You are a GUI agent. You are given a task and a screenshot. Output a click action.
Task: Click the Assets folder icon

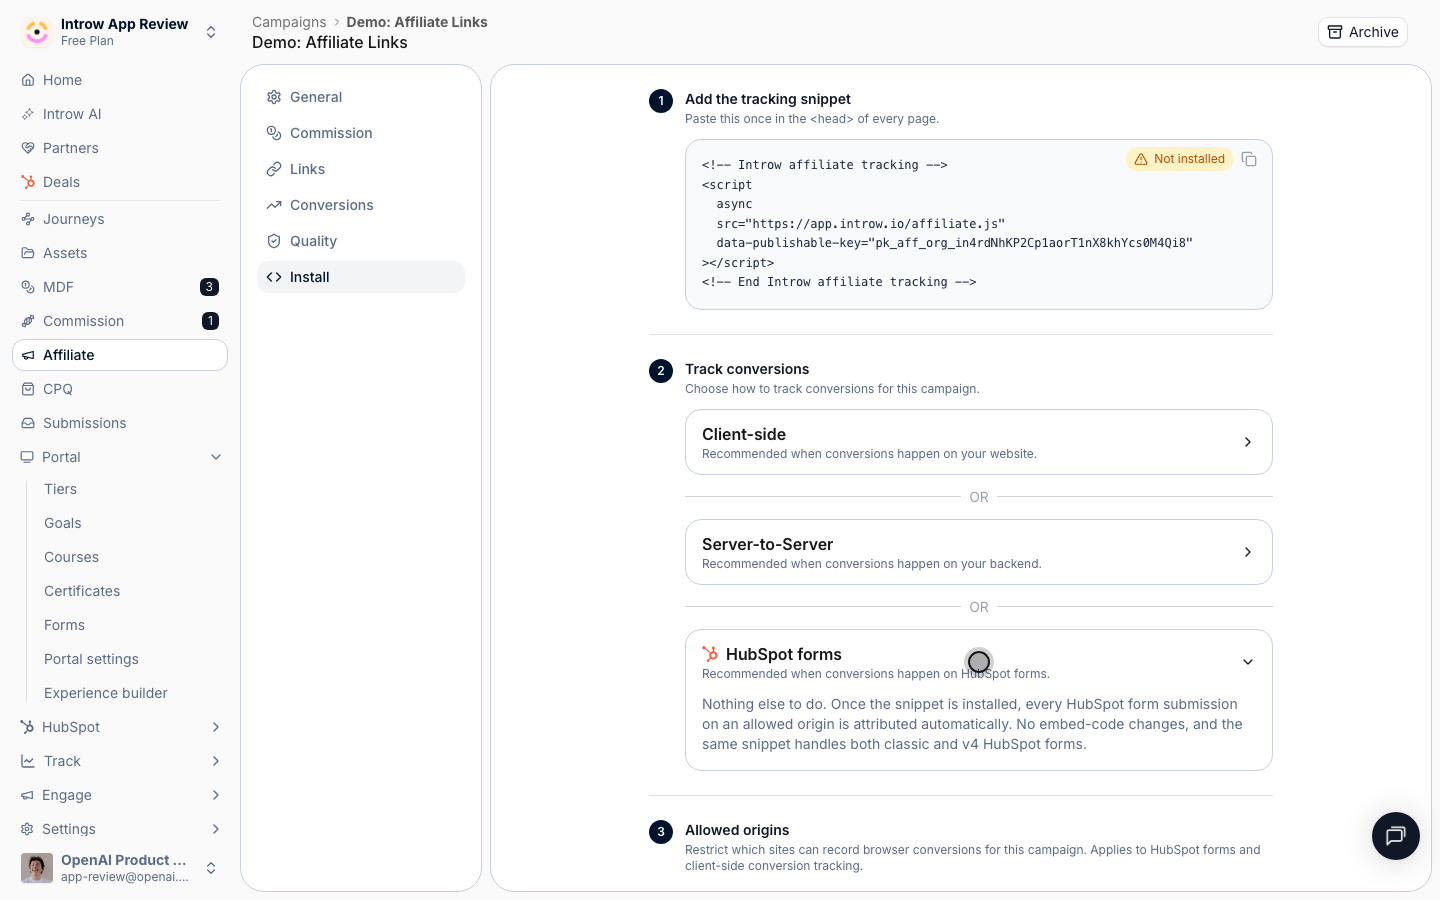tap(28, 253)
